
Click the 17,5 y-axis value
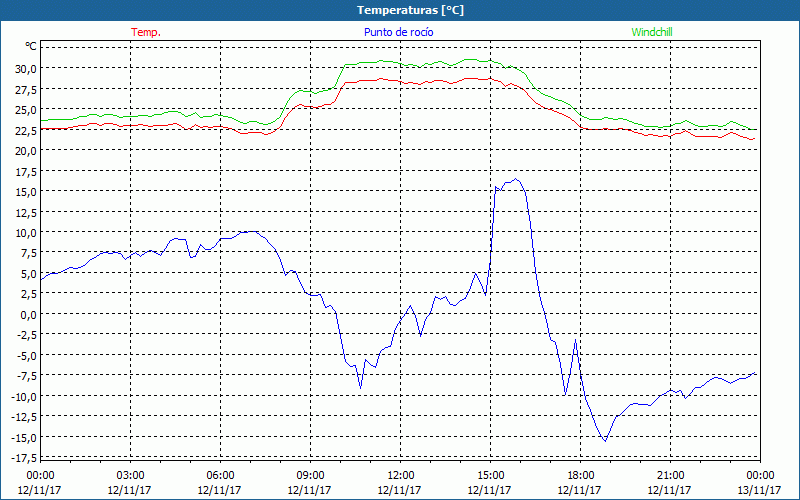point(25,171)
